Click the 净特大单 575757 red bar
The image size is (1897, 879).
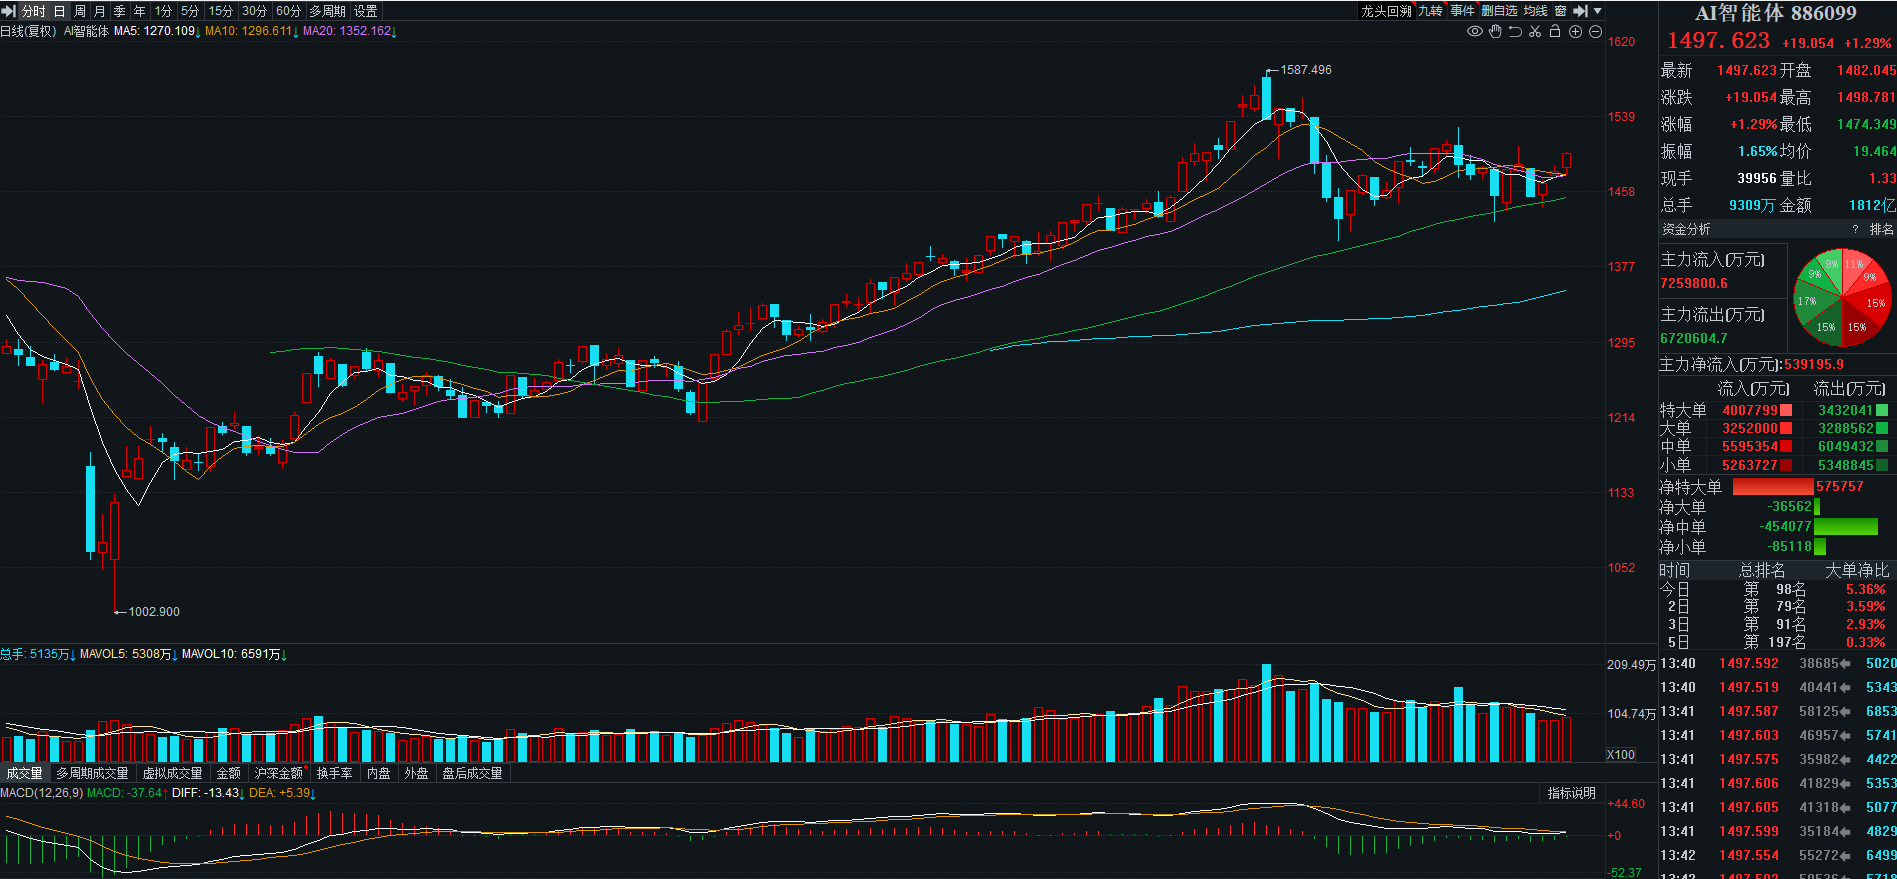click(x=1772, y=487)
